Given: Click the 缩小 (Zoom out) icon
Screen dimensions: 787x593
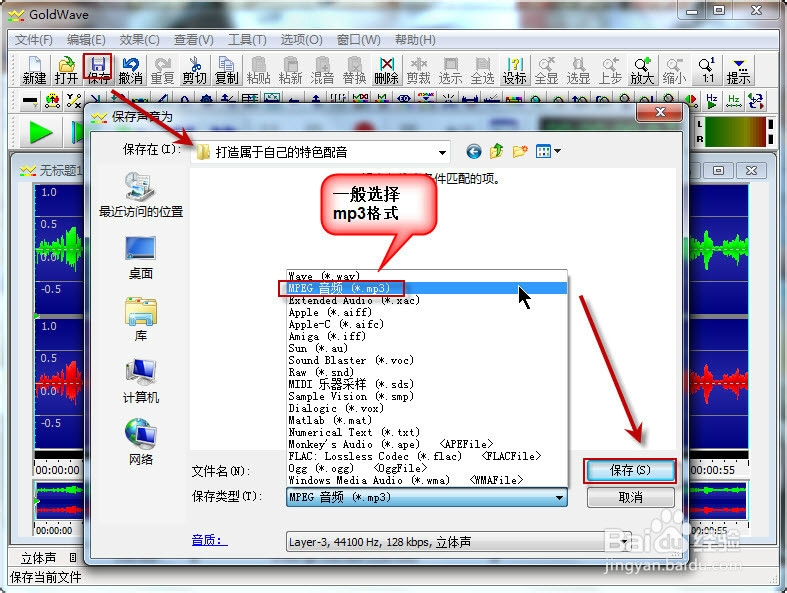Looking at the screenshot, I should (674, 70).
